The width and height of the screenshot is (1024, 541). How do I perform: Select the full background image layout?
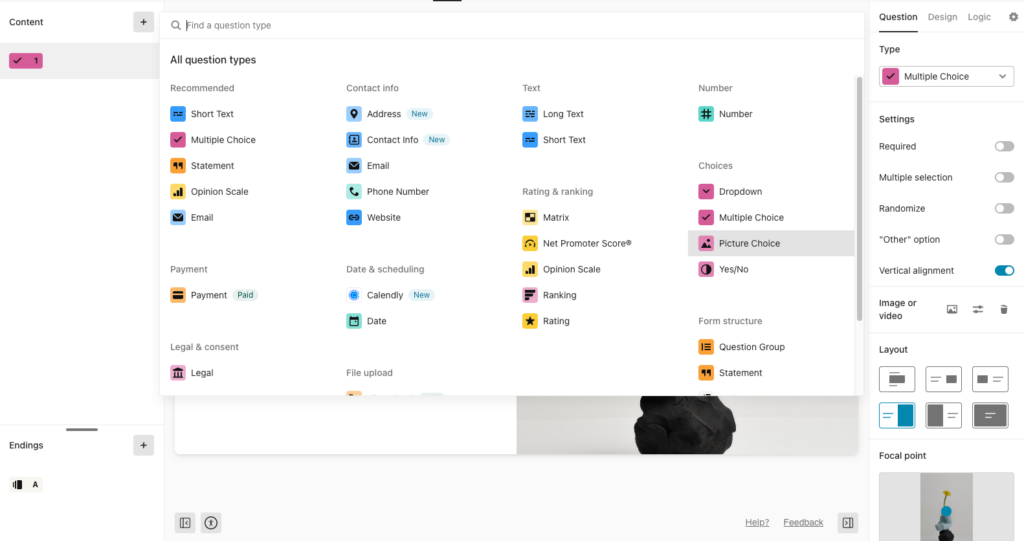990,416
